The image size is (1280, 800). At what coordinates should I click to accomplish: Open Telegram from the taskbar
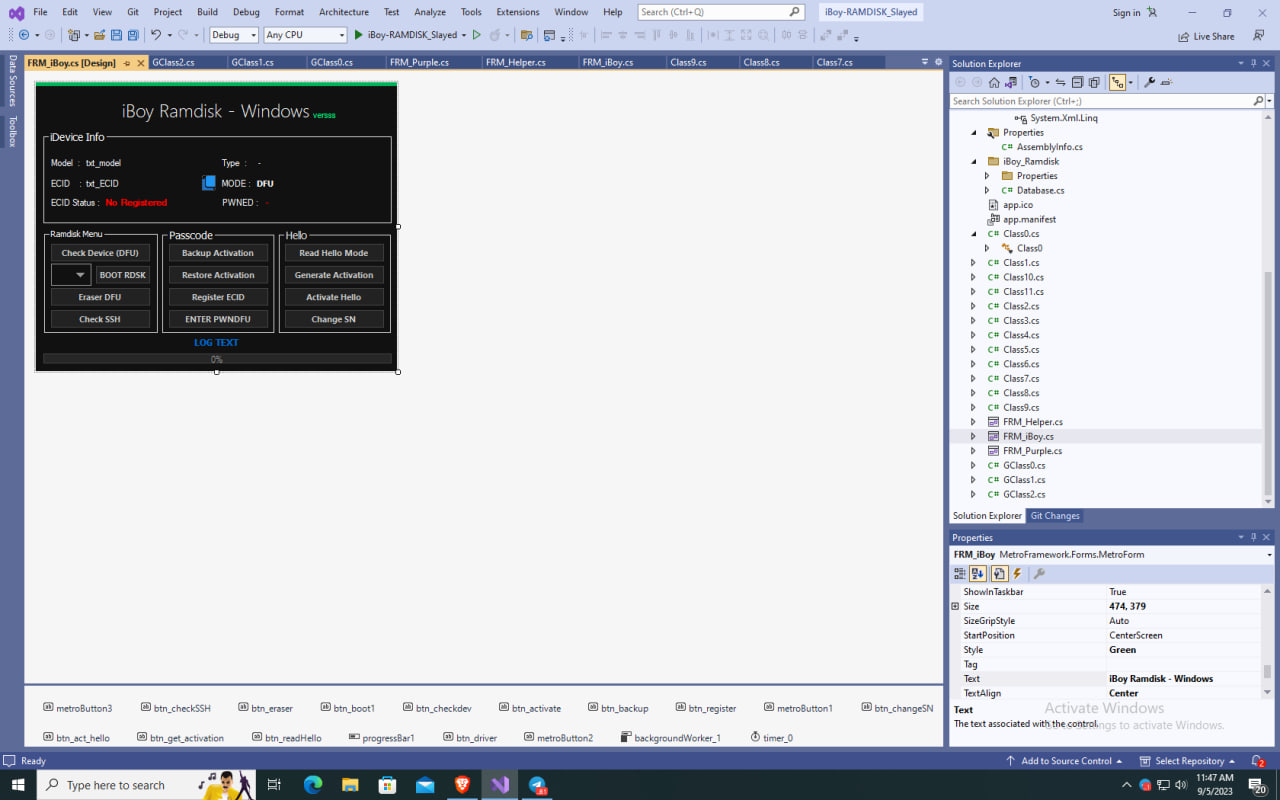(x=538, y=785)
